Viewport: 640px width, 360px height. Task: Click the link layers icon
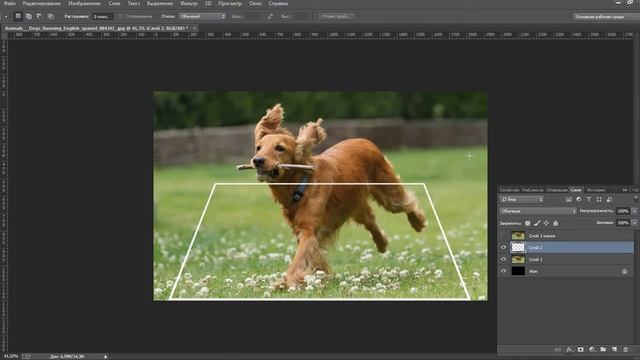[x=558, y=350]
